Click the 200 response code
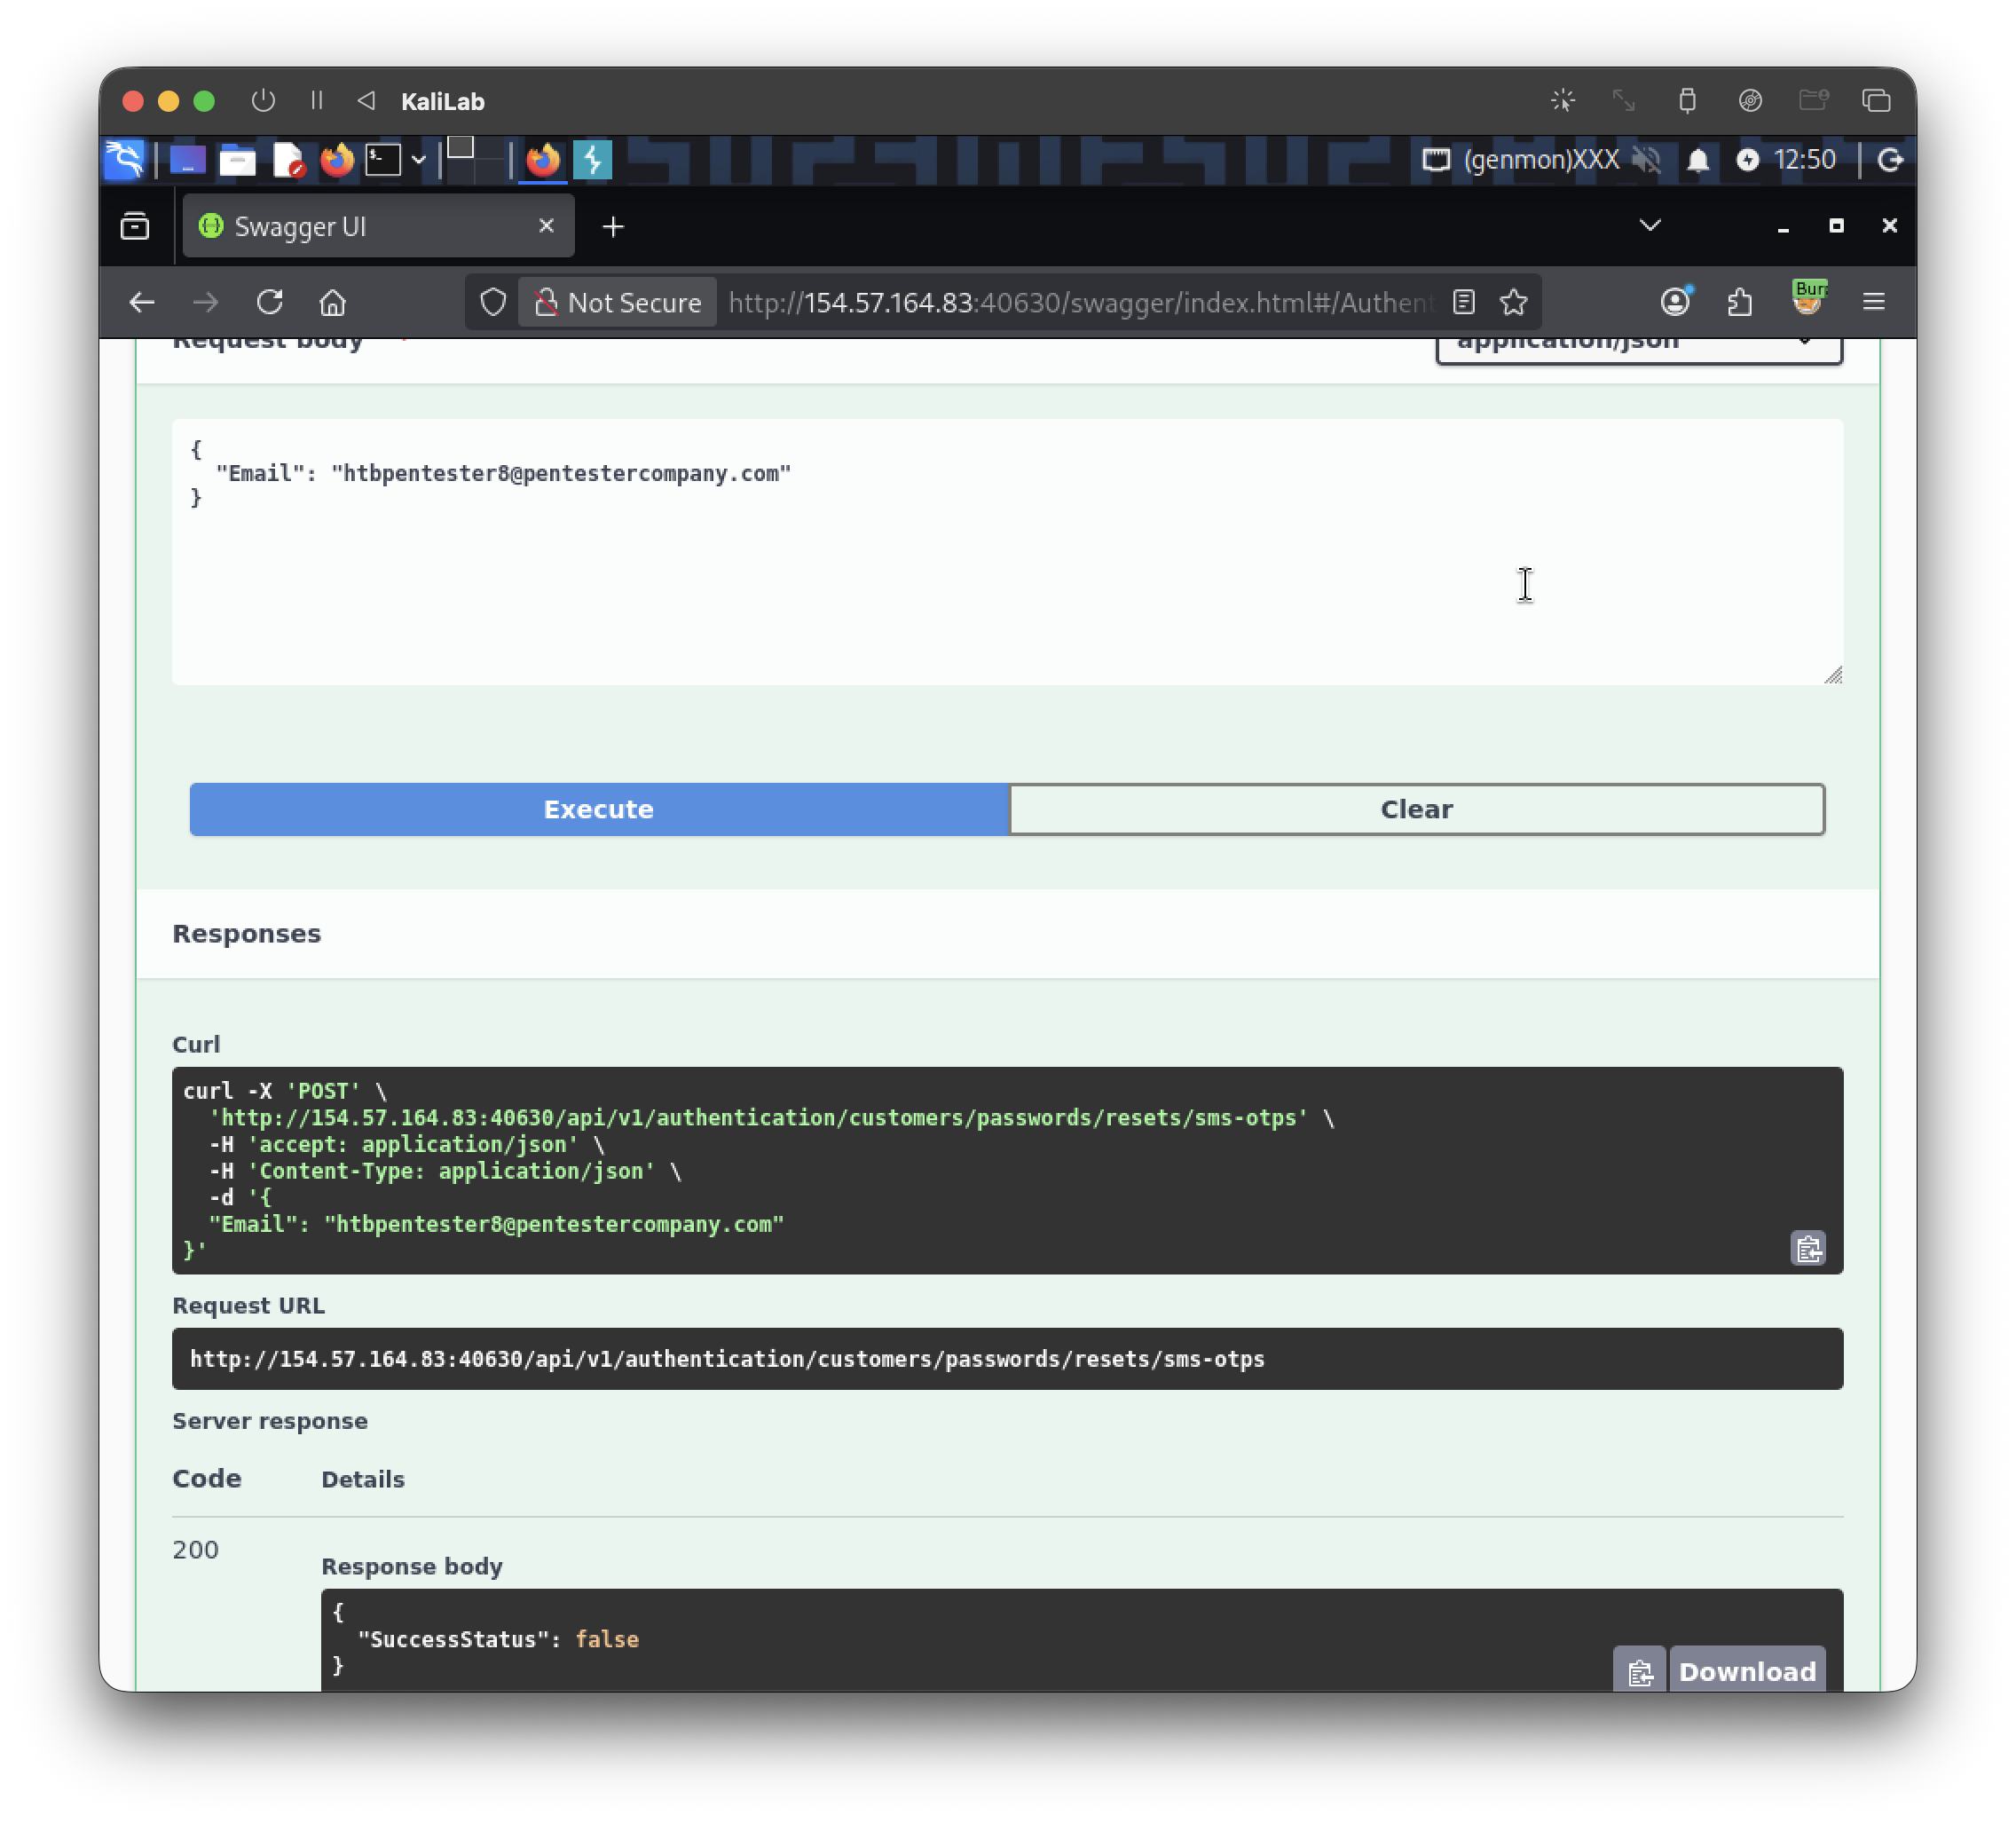This screenshot has height=1823, width=2016. (195, 1549)
